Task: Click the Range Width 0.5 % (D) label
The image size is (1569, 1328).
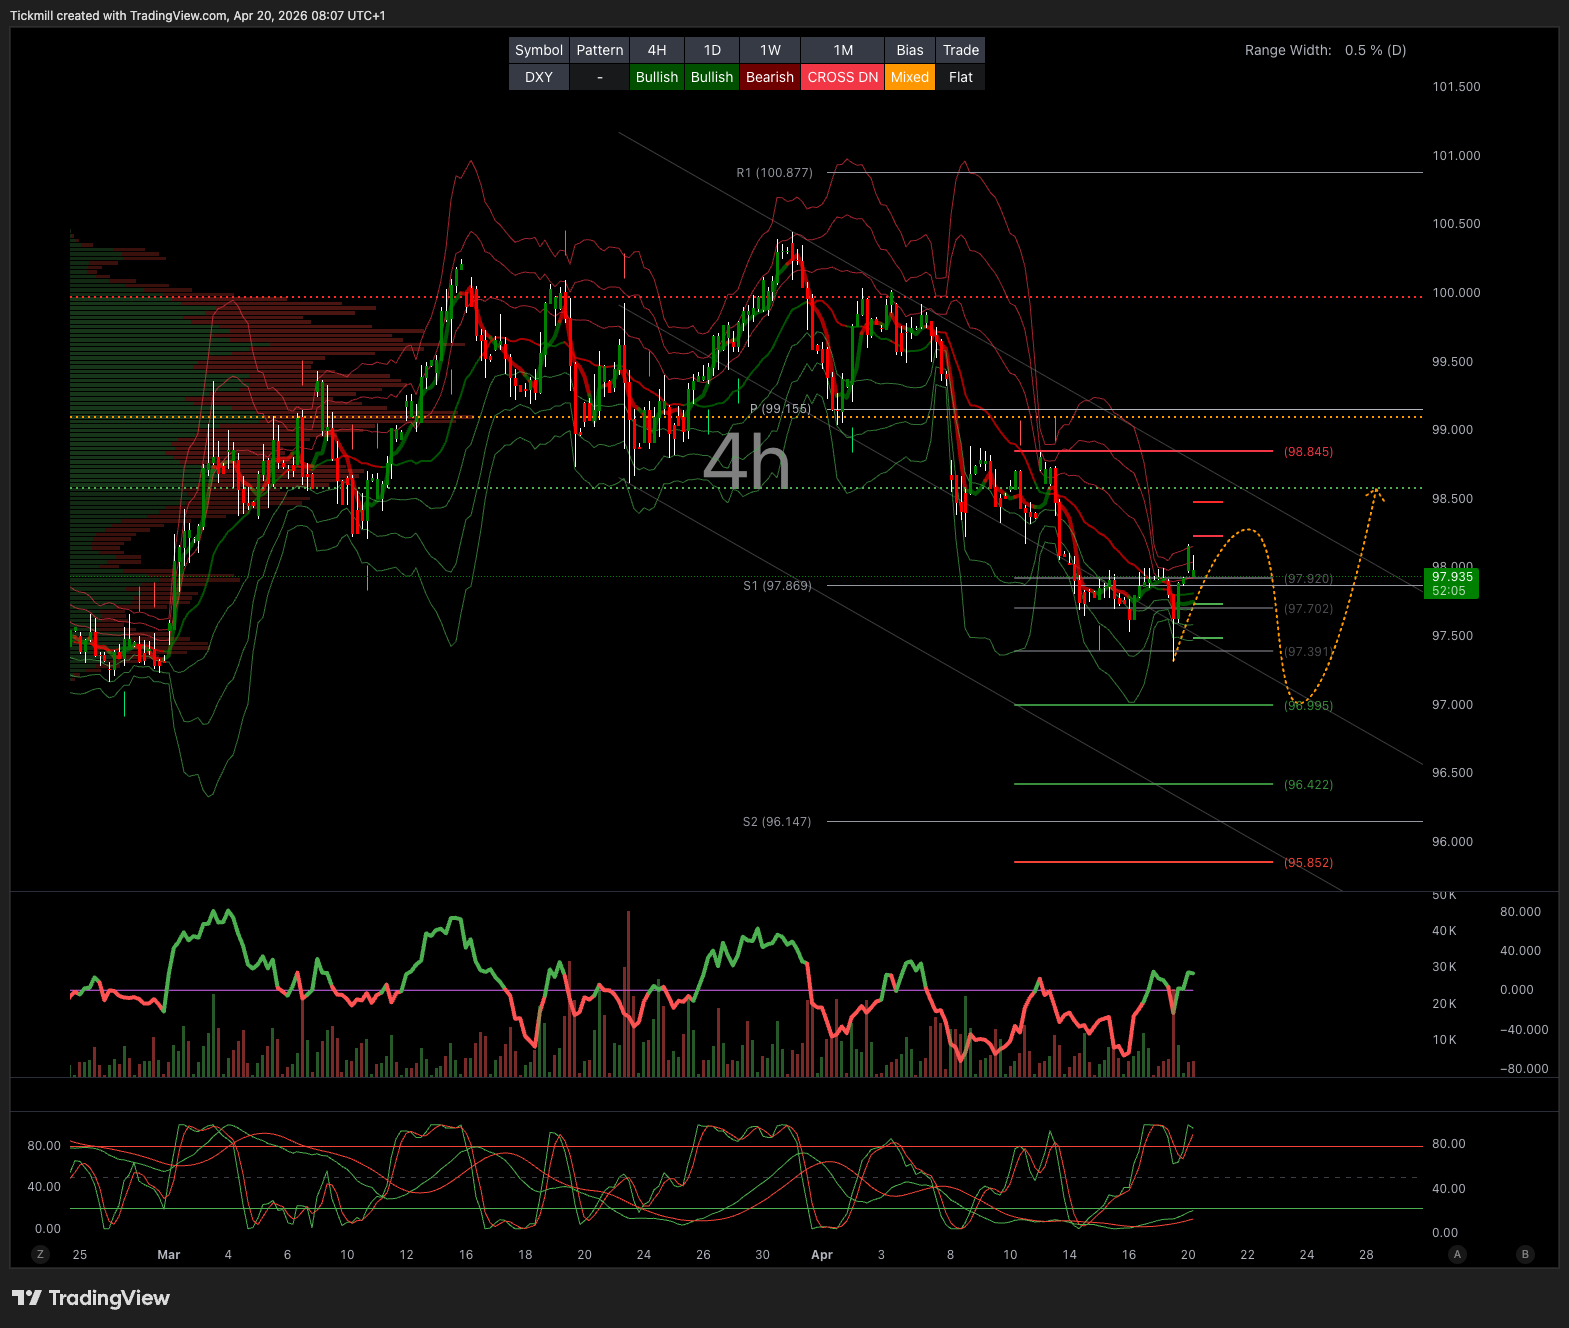Action: click(1325, 50)
